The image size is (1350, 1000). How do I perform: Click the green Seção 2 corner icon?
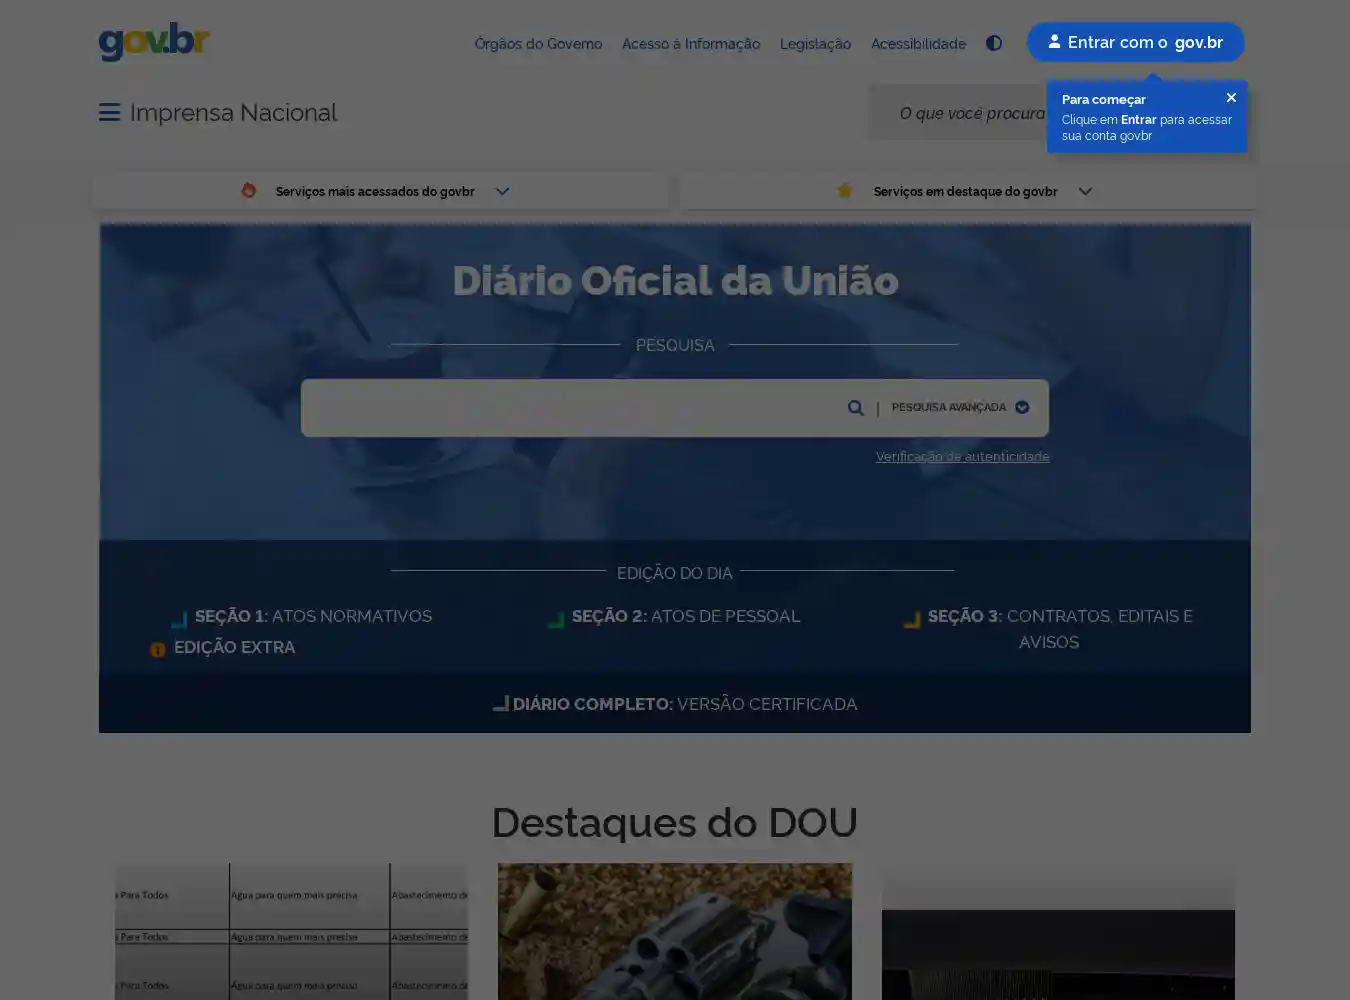click(x=556, y=619)
